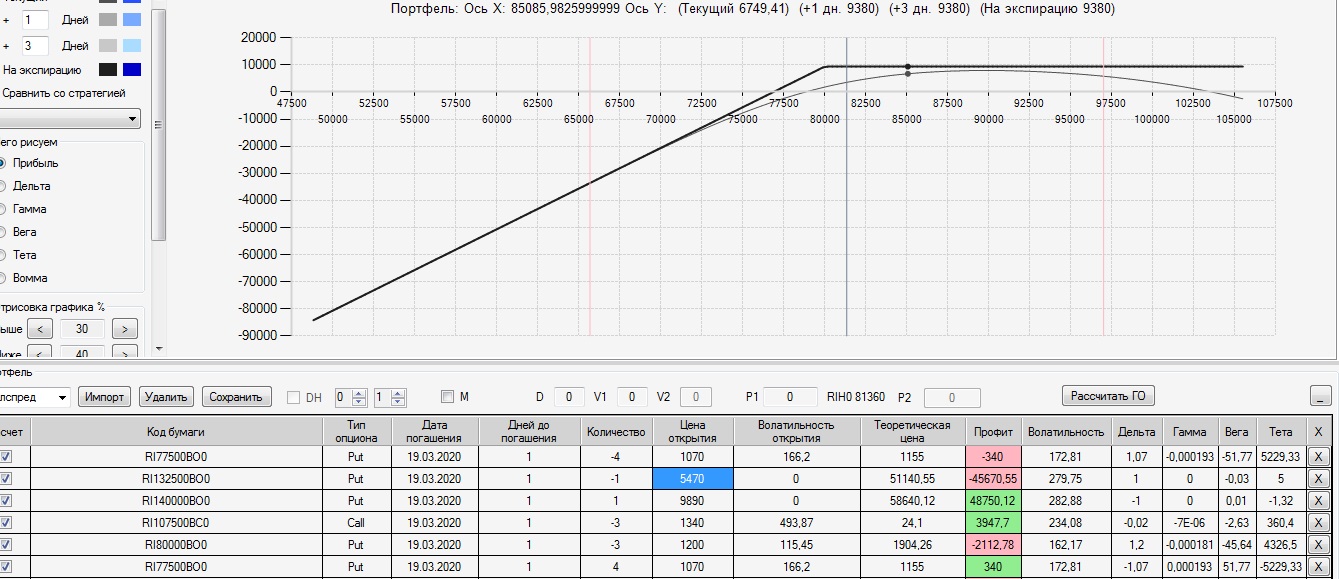Pick the dark blue swatch in the На экспирацию row
Image resolution: width=1339 pixels, height=579 pixels.
coord(132,70)
